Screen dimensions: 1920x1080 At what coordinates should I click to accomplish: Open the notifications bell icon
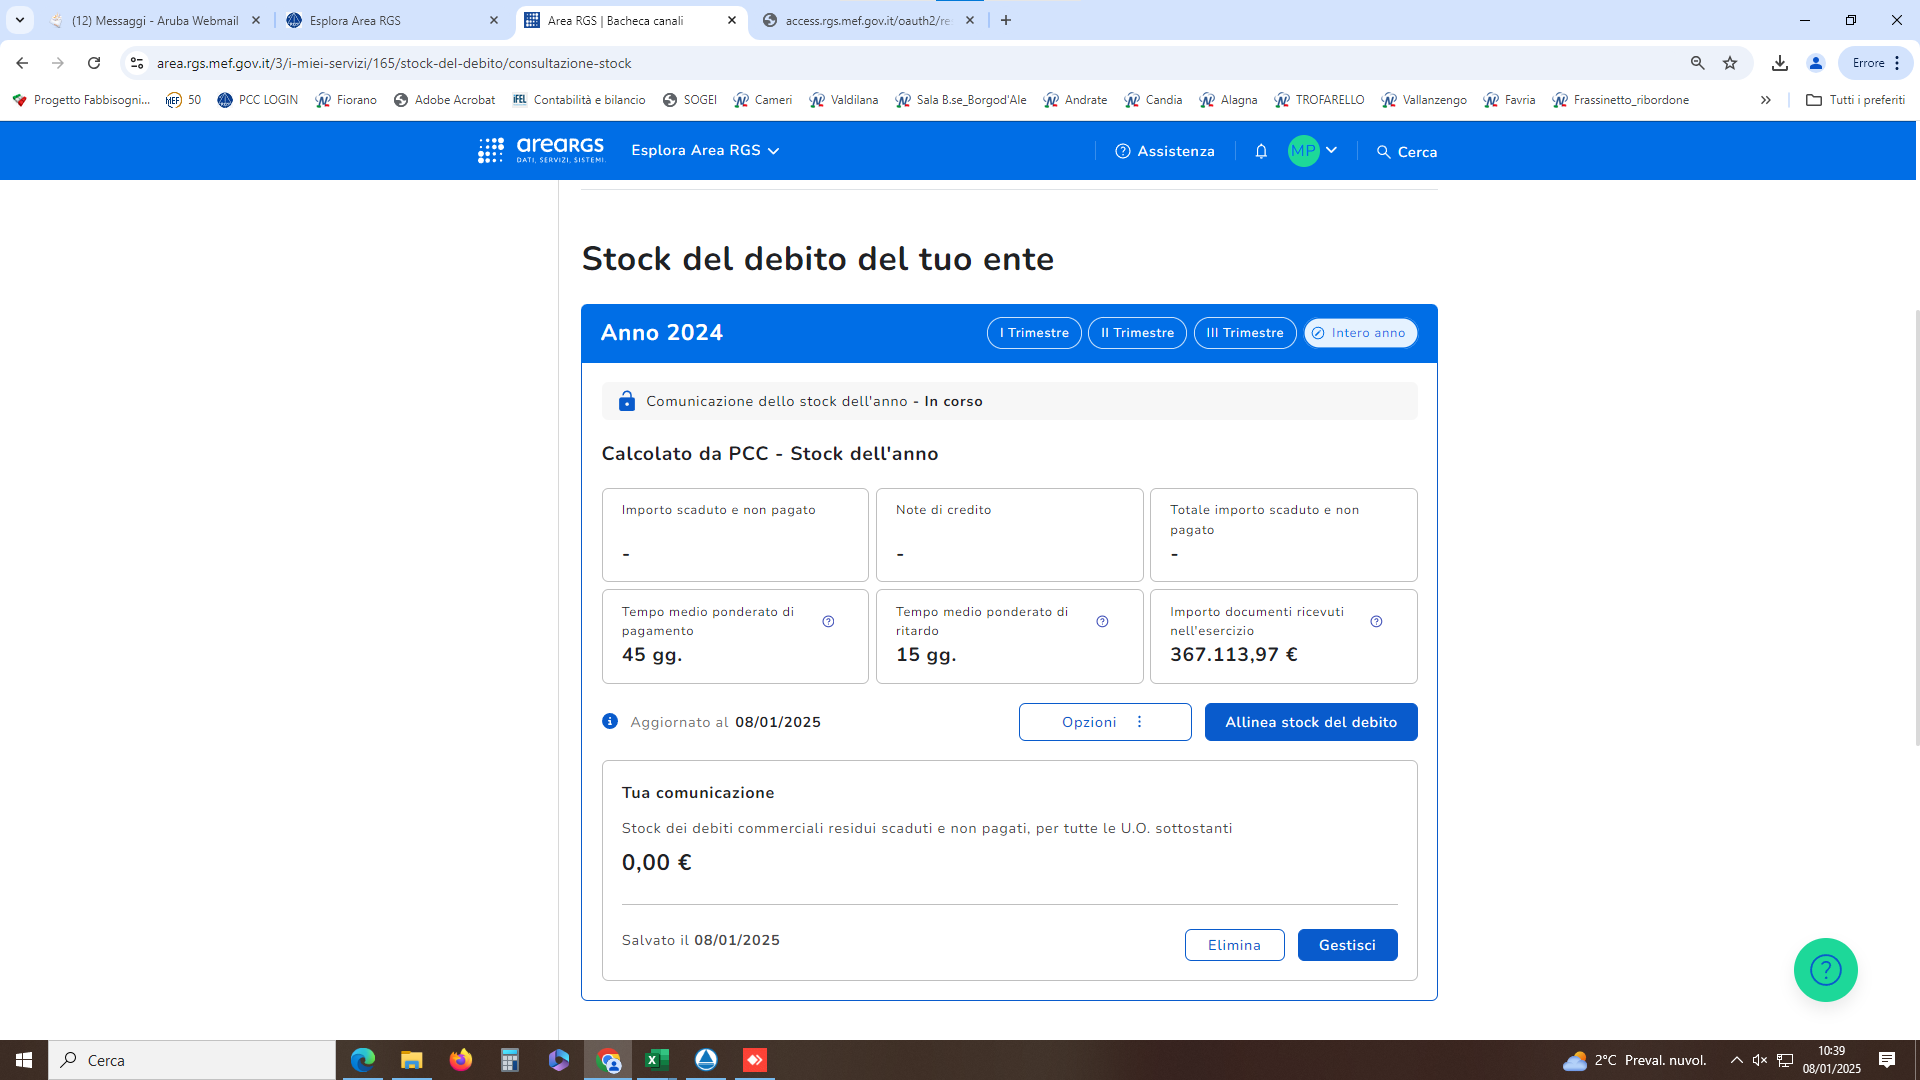point(1261,151)
